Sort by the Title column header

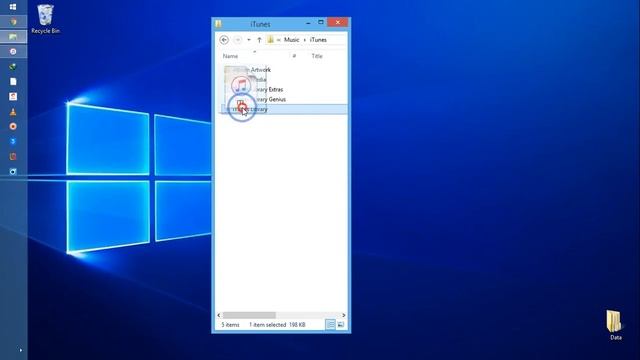coord(317,56)
